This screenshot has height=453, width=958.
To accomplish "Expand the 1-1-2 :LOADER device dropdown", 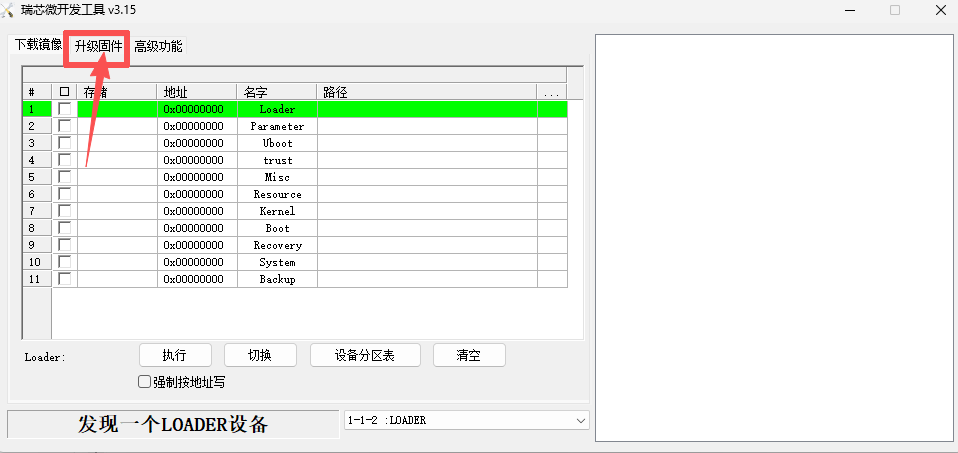I will coord(580,420).
